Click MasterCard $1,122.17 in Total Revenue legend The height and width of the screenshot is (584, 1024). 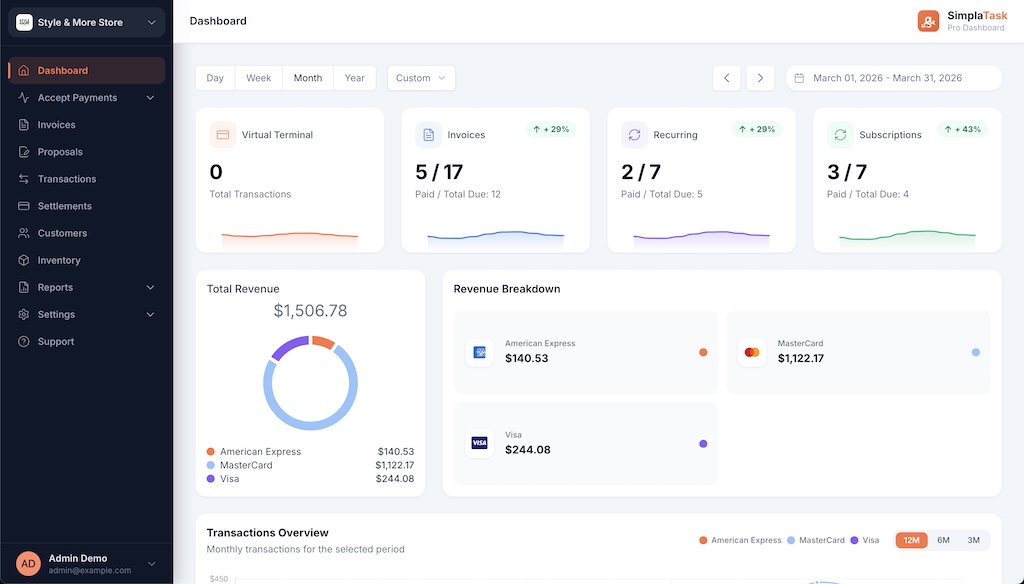click(x=310, y=465)
